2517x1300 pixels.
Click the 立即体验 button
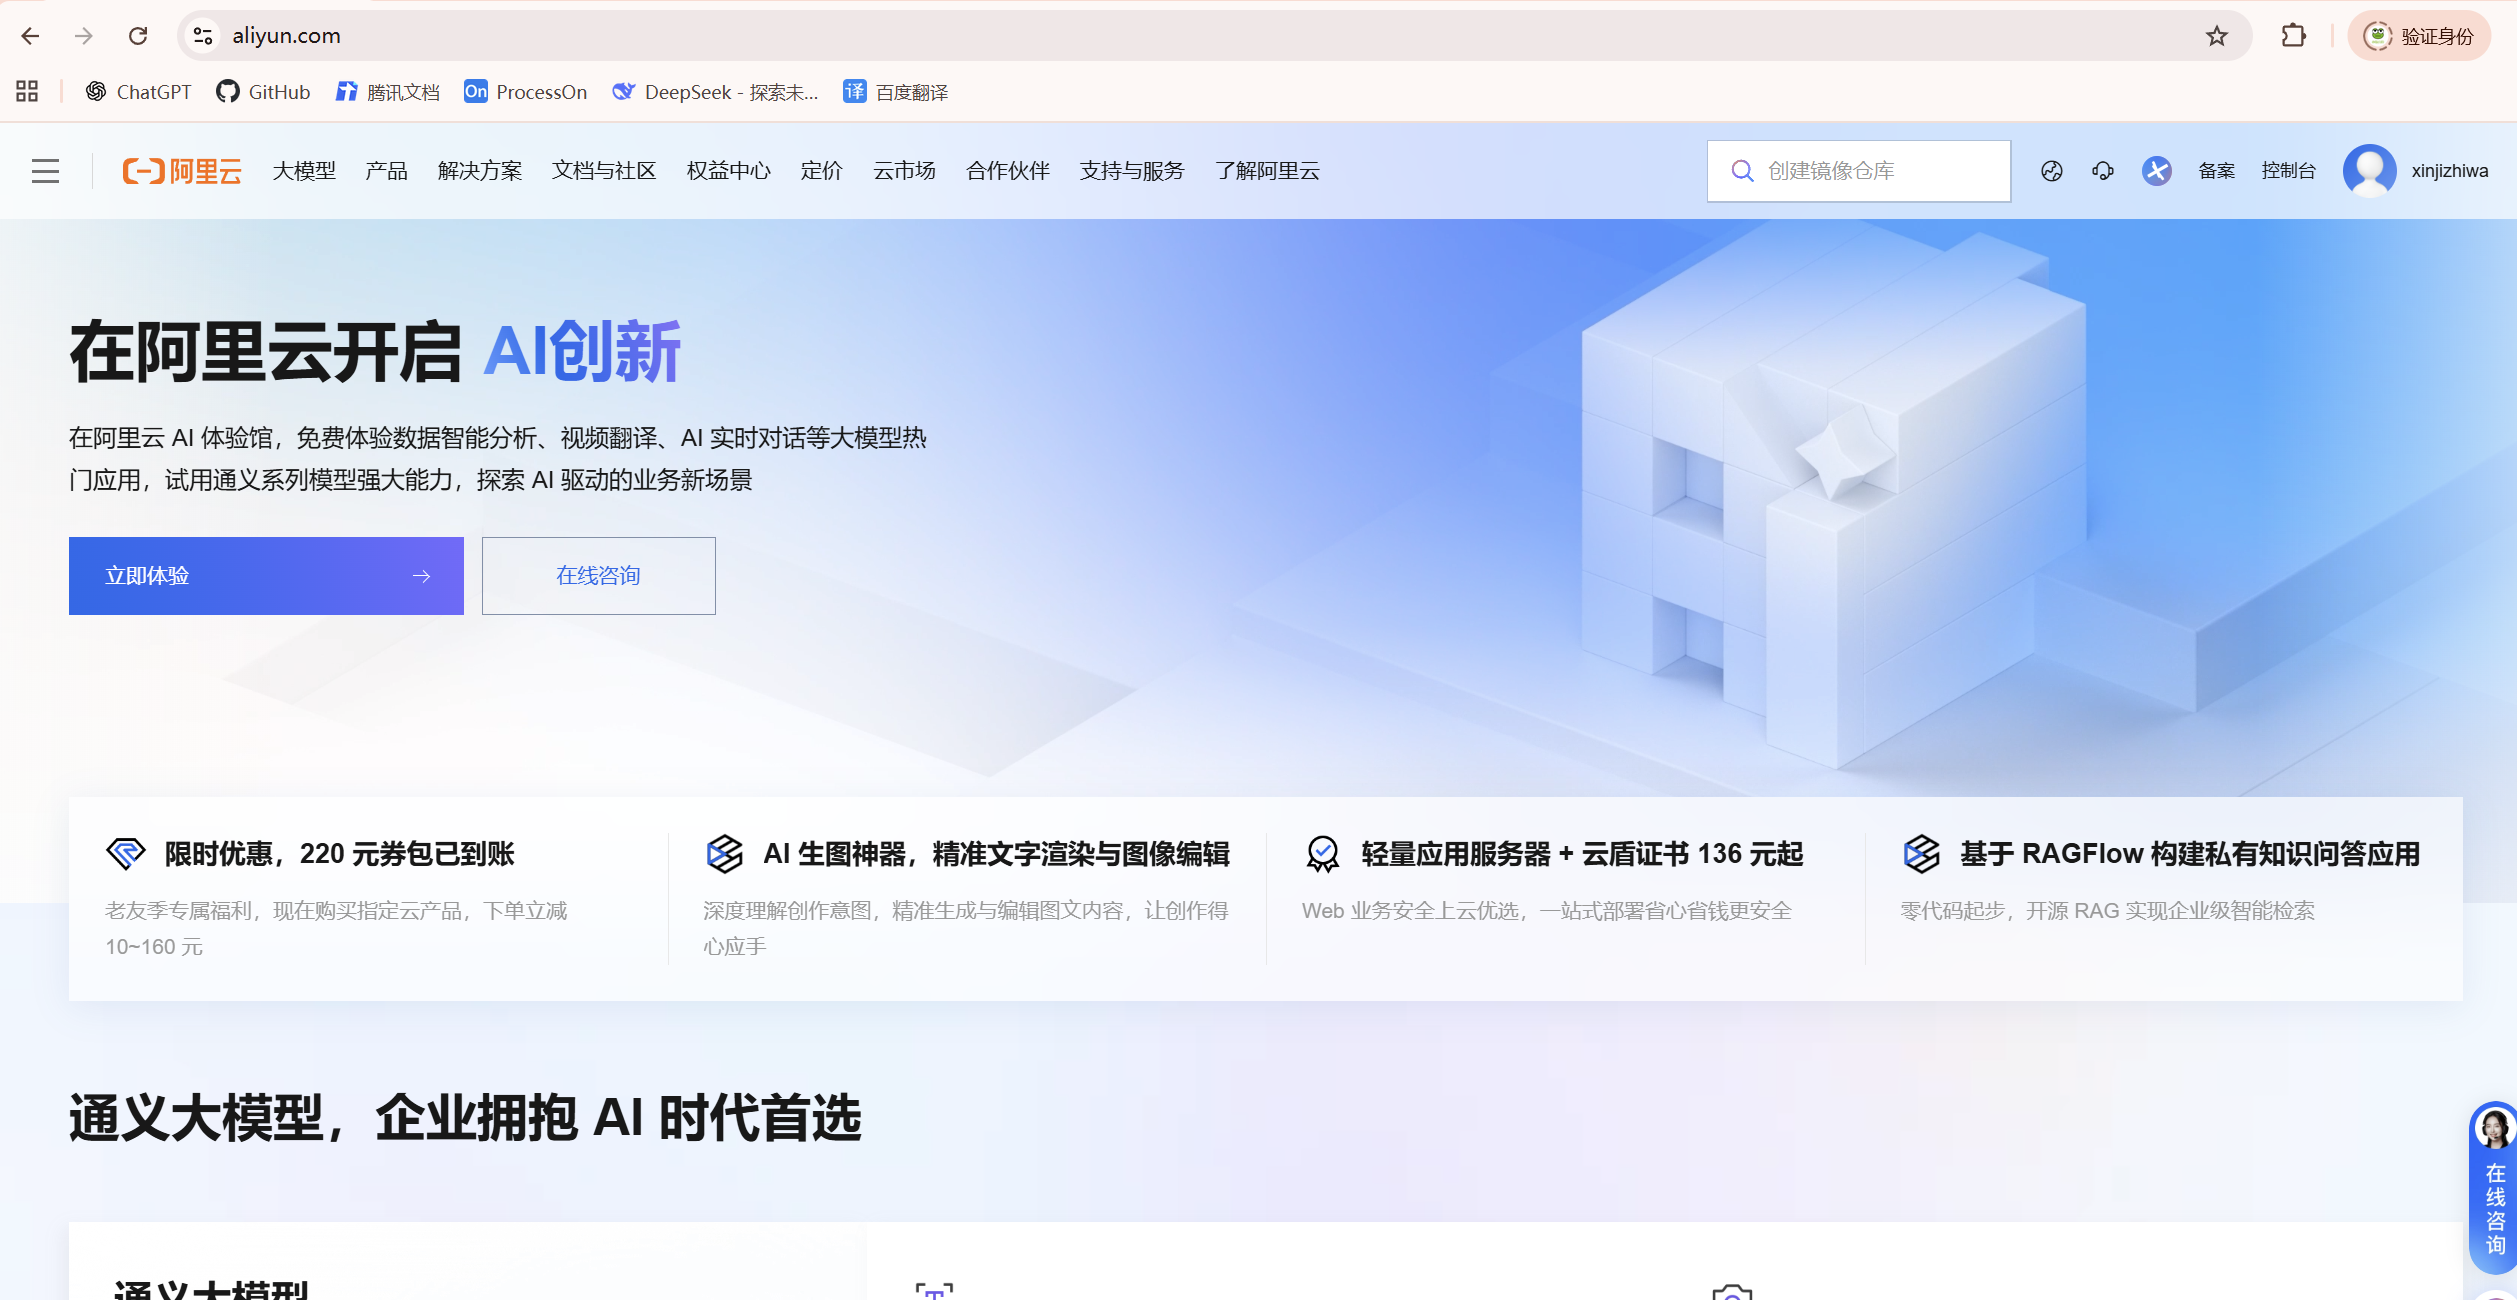click(266, 576)
